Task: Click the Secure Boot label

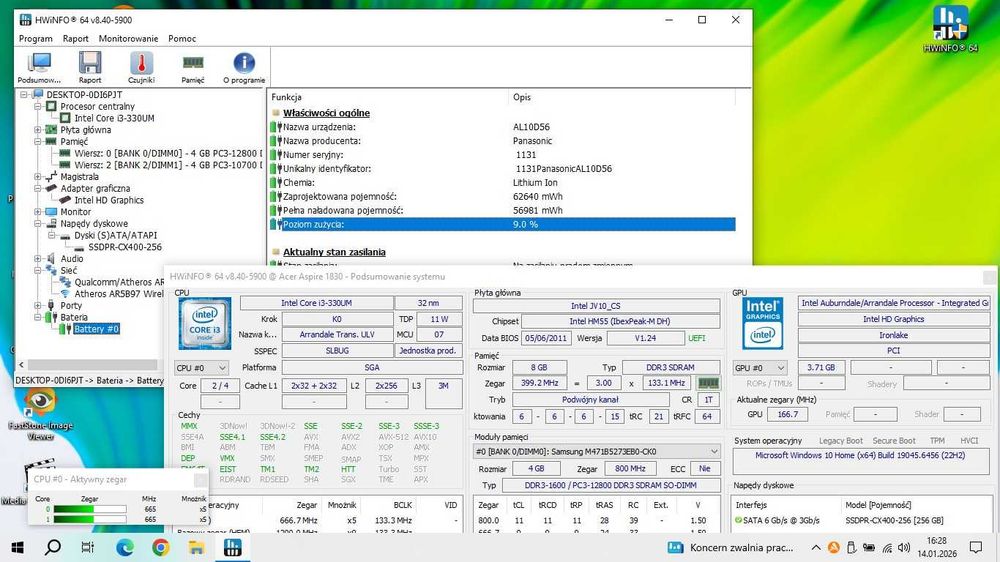Action: (x=893, y=441)
